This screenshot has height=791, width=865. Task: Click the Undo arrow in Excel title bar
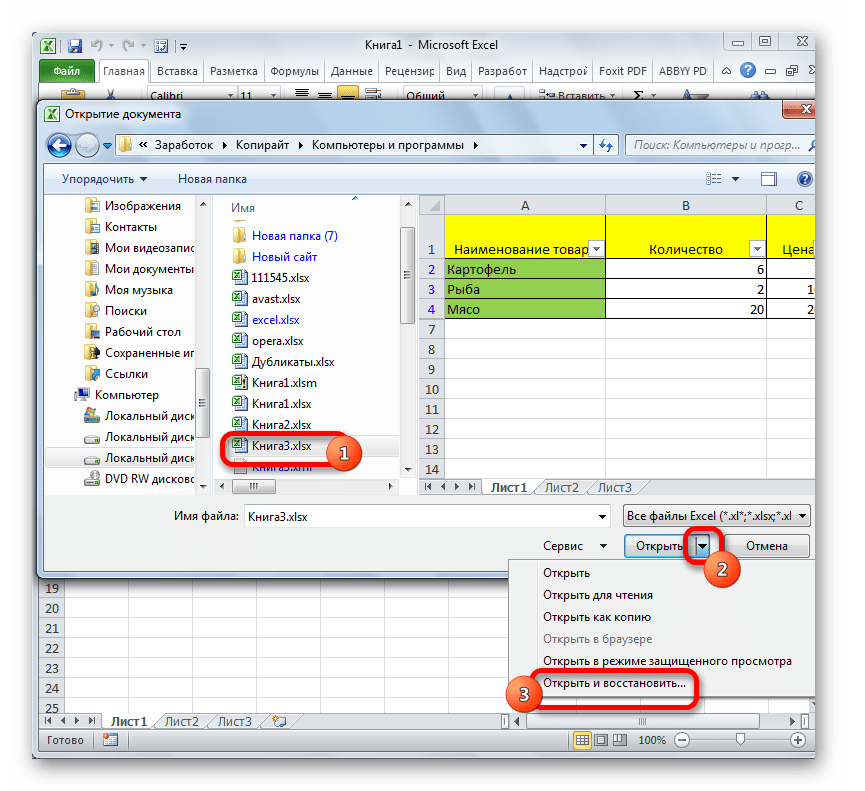coord(97,45)
